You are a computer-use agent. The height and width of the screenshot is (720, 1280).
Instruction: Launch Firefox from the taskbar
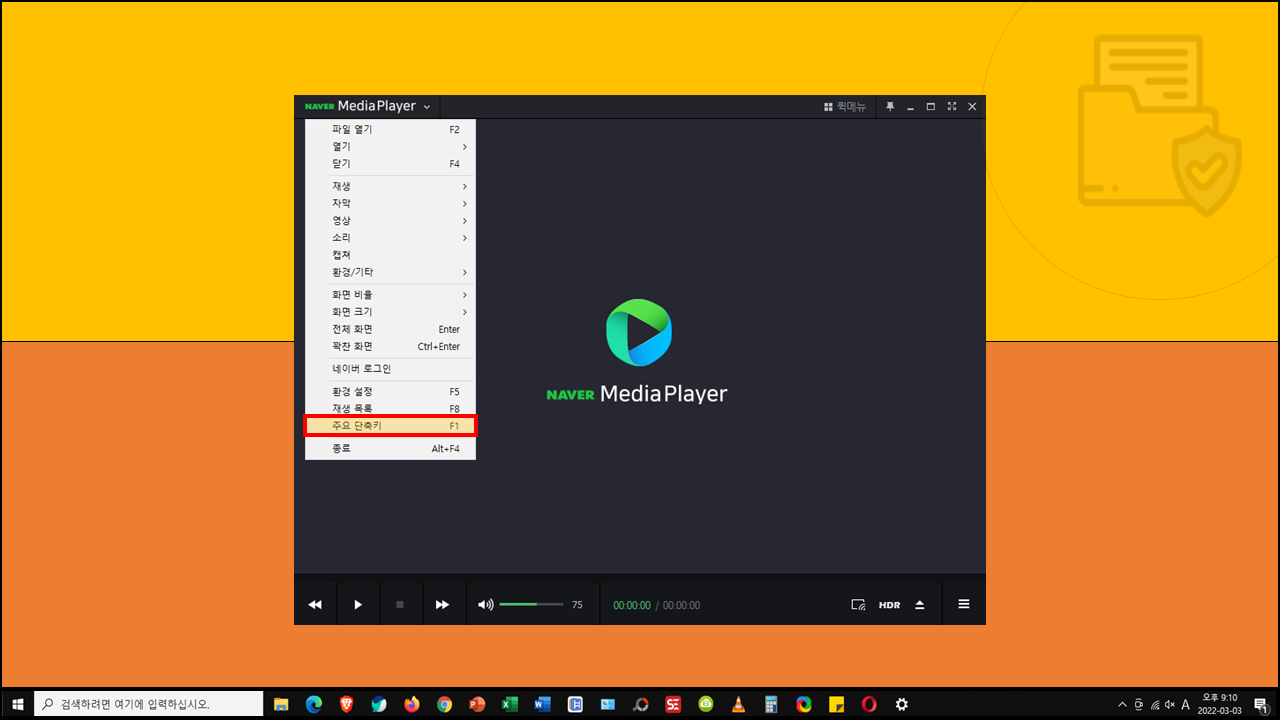coord(412,704)
